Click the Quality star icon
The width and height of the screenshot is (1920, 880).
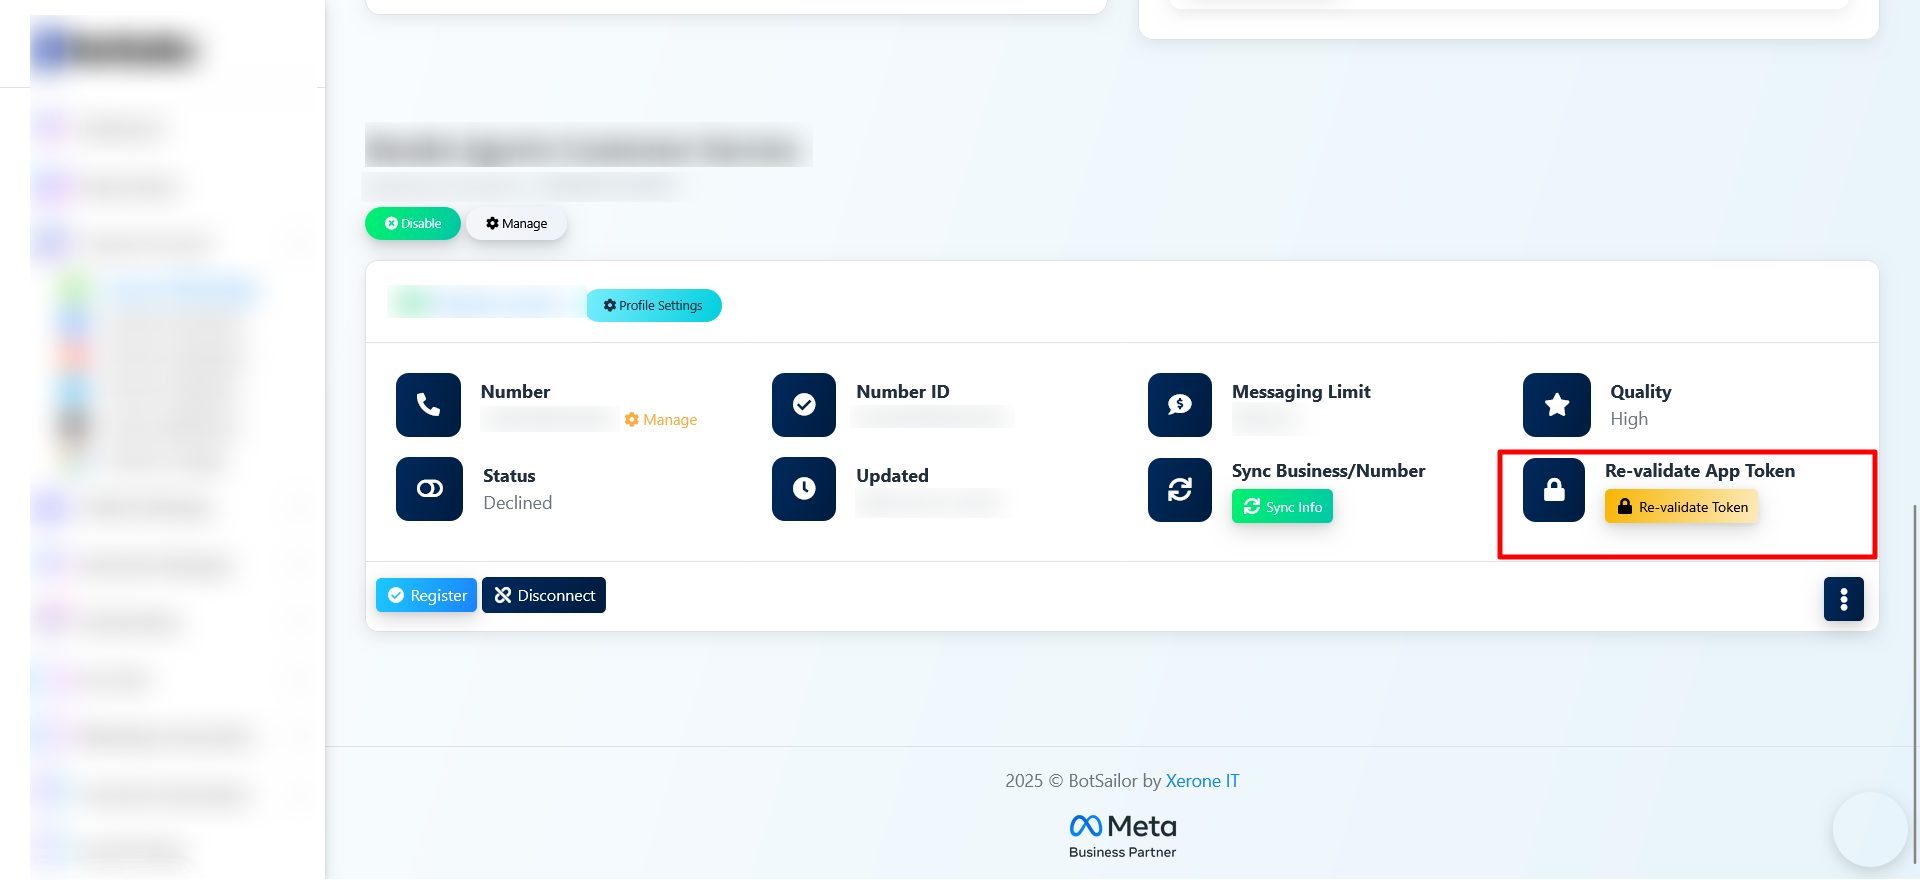[1556, 405]
